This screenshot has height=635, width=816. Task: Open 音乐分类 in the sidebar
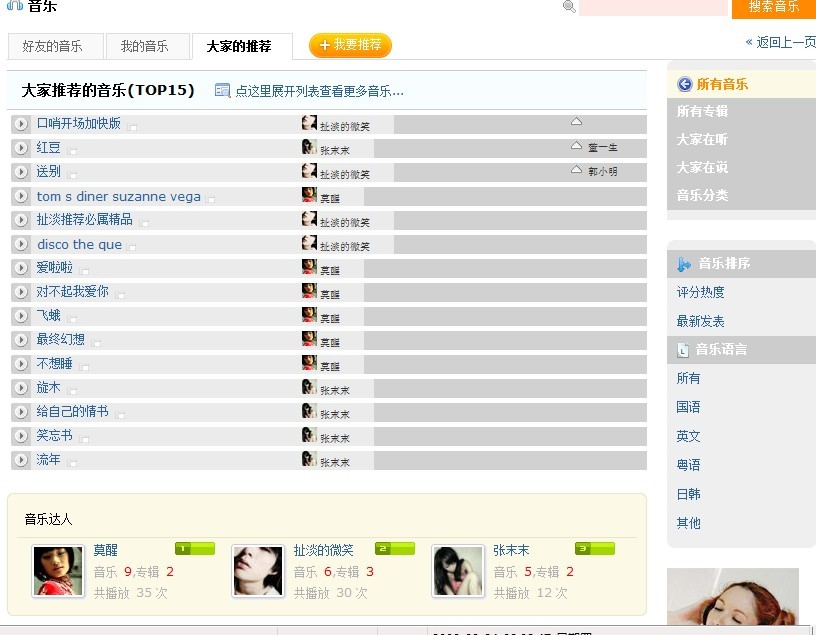click(x=702, y=196)
